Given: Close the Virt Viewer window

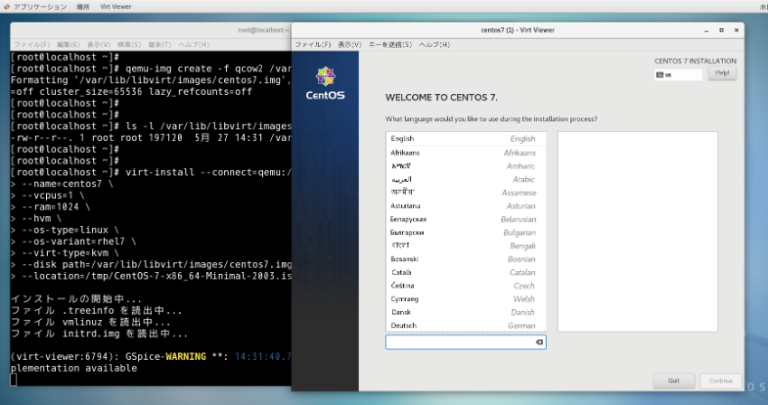Looking at the screenshot, I should pyautogui.click(x=735, y=31).
